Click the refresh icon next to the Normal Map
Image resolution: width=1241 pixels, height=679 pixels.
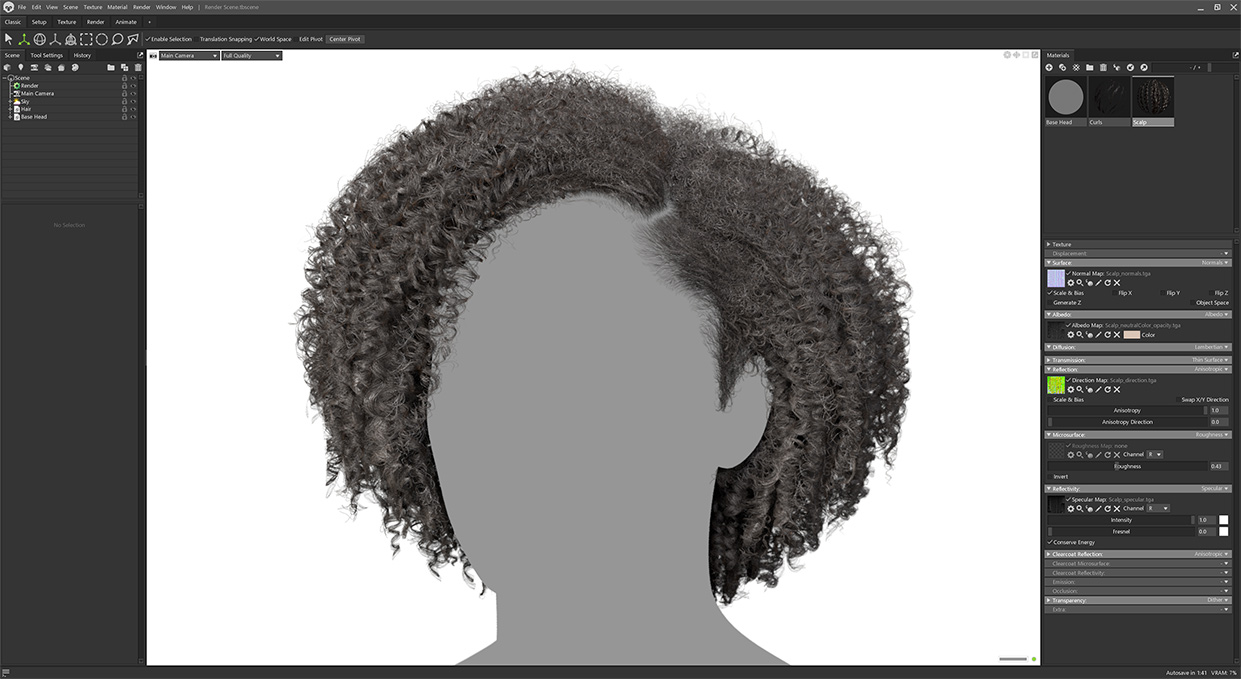click(1108, 283)
